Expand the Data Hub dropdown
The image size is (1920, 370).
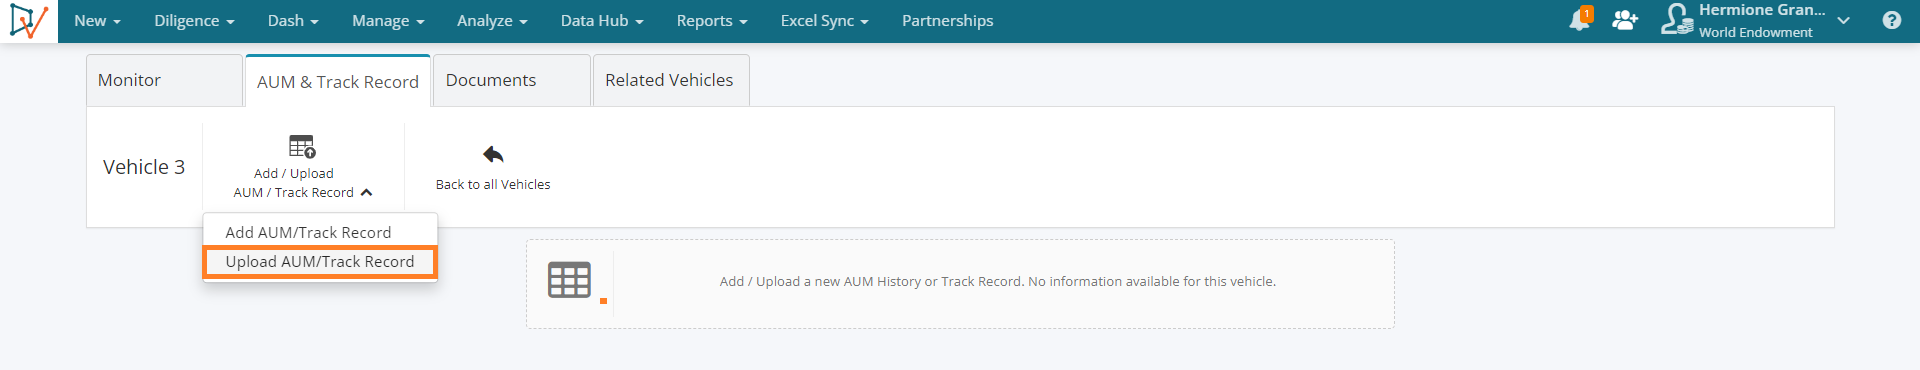coord(602,21)
